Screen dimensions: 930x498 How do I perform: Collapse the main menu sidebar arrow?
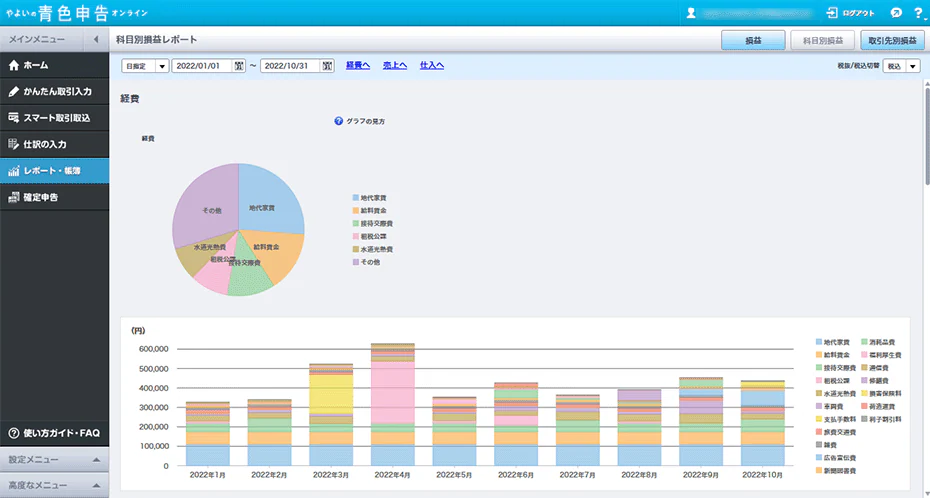point(96,39)
